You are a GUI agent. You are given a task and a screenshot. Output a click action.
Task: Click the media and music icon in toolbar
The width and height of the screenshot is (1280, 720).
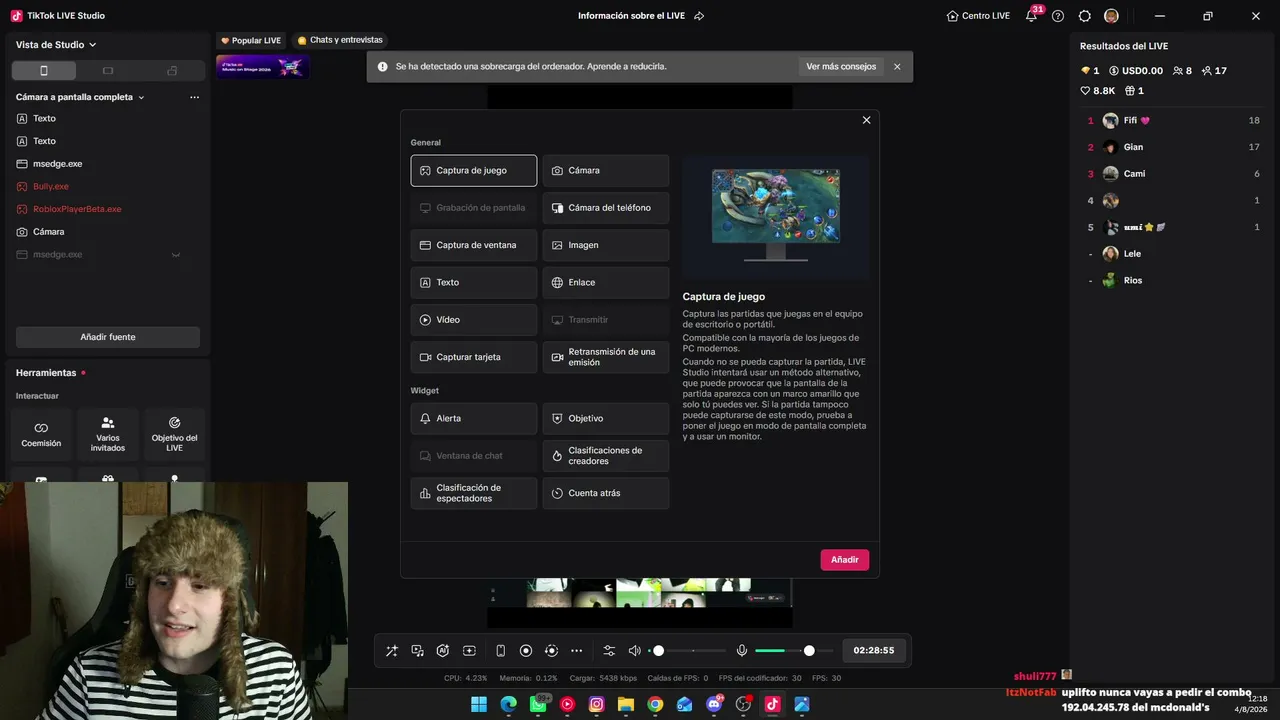(417, 651)
